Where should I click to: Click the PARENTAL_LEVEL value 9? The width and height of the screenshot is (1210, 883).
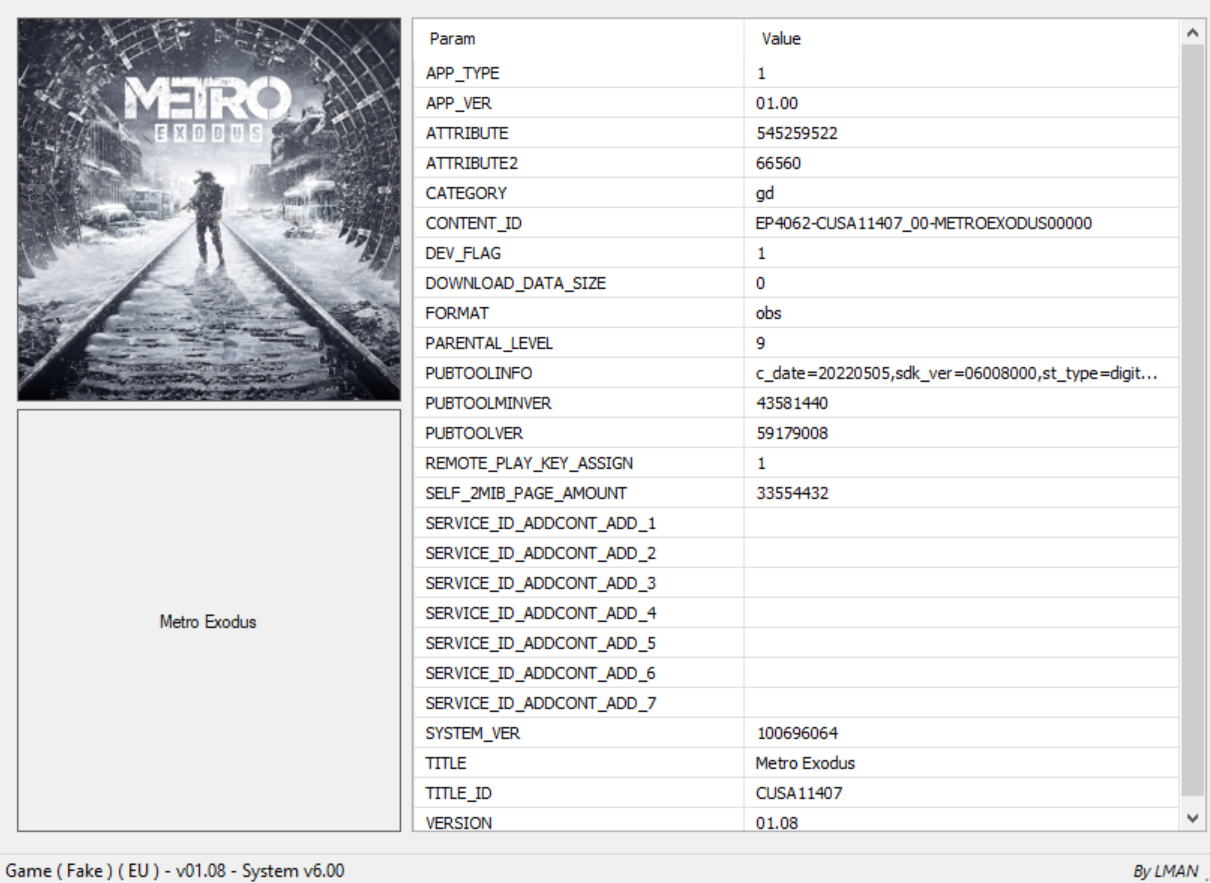pyautogui.click(x=761, y=343)
